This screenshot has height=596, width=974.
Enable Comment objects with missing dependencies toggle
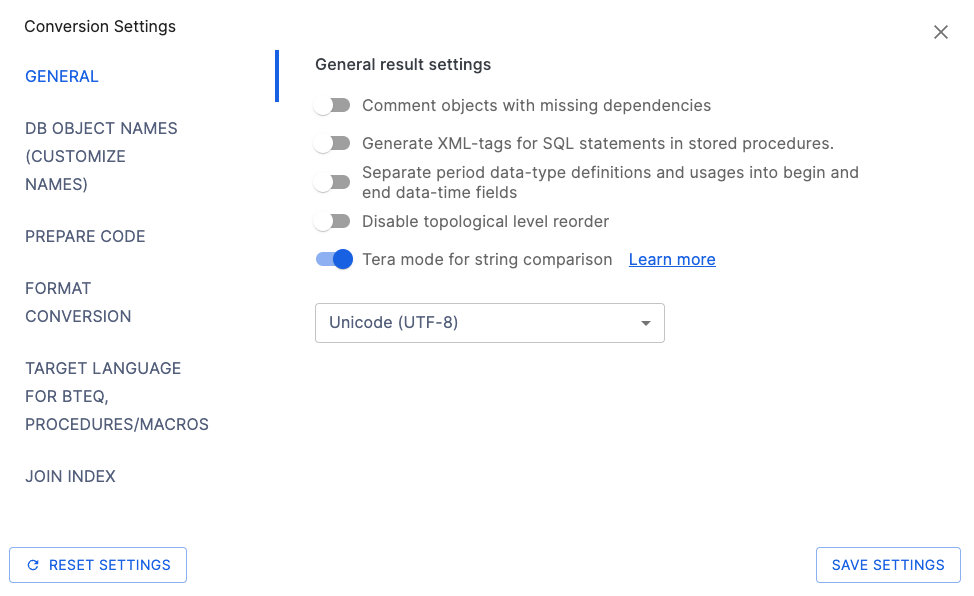click(x=332, y=105)
